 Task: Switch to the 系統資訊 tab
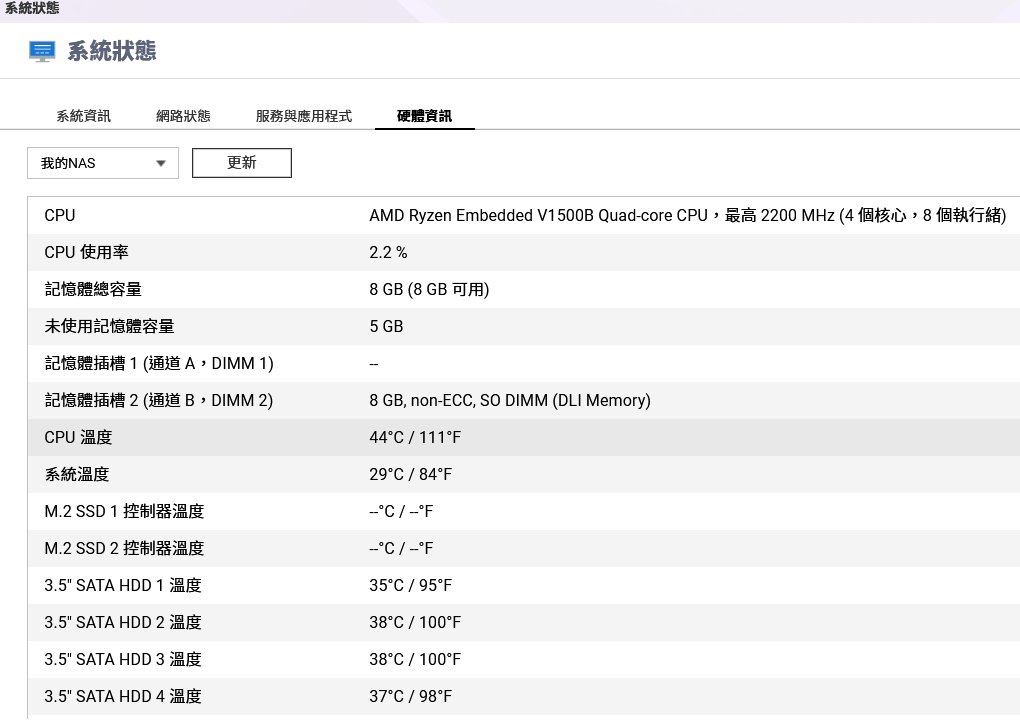point(83,116)
